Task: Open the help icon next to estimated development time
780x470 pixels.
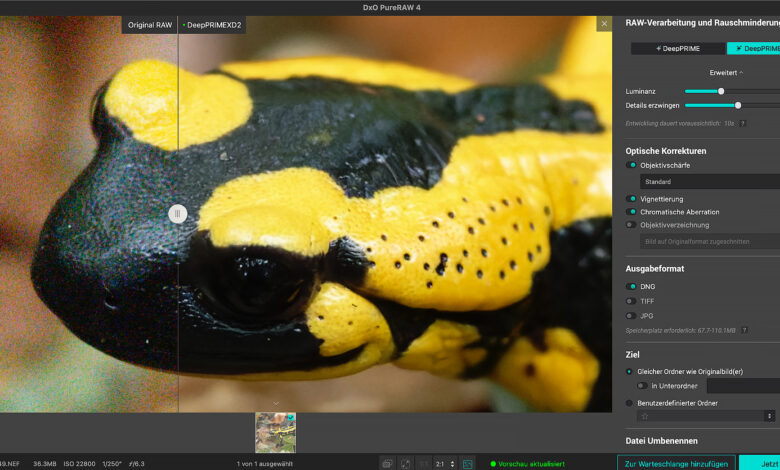Action: (x=743, y=123)
